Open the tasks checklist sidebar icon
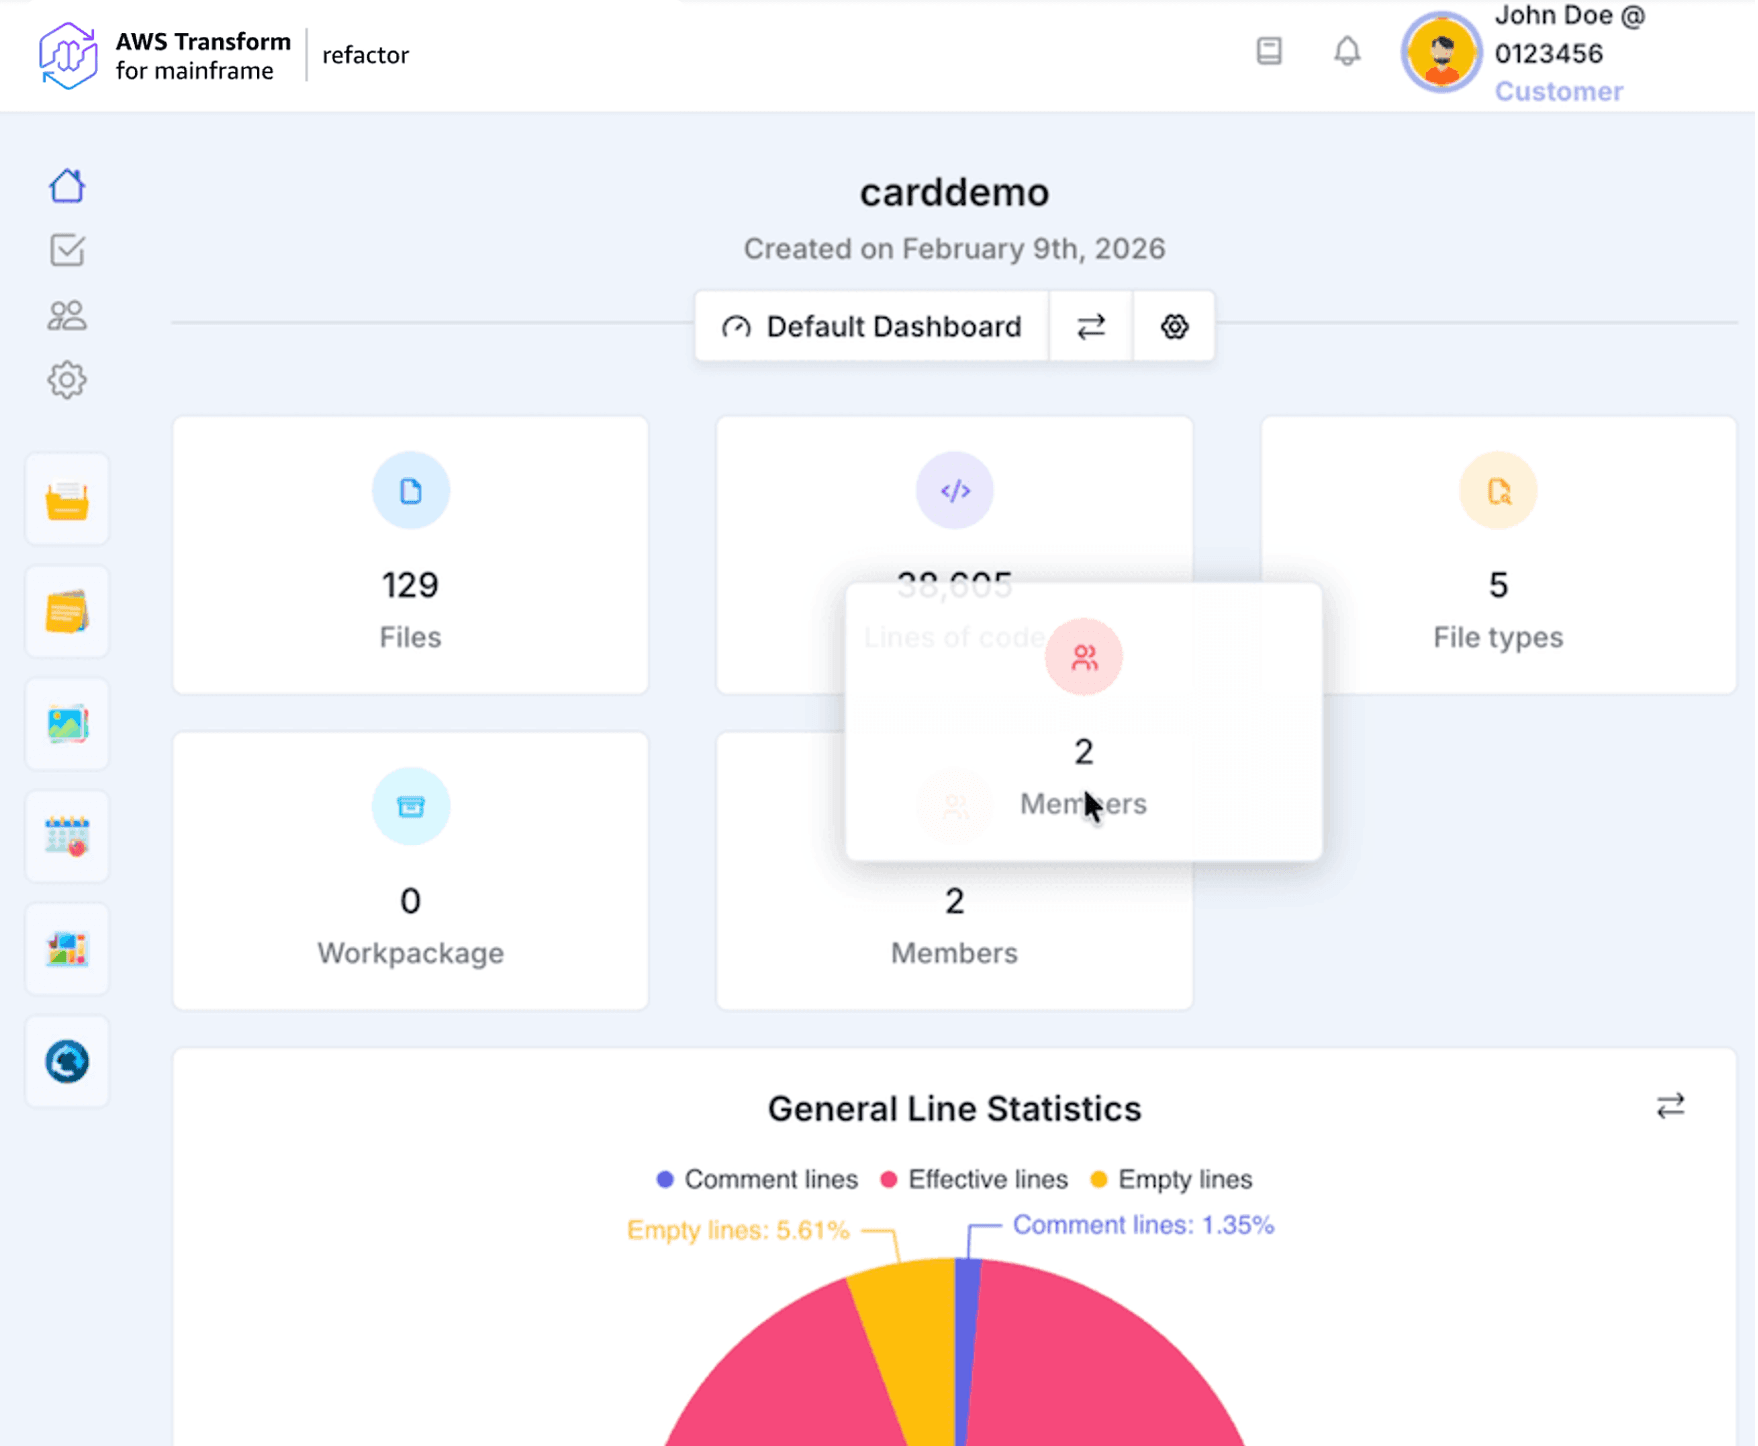The height and width of the screenshot is (1446, 1758). pyautogui.click(x=67, y=250)
